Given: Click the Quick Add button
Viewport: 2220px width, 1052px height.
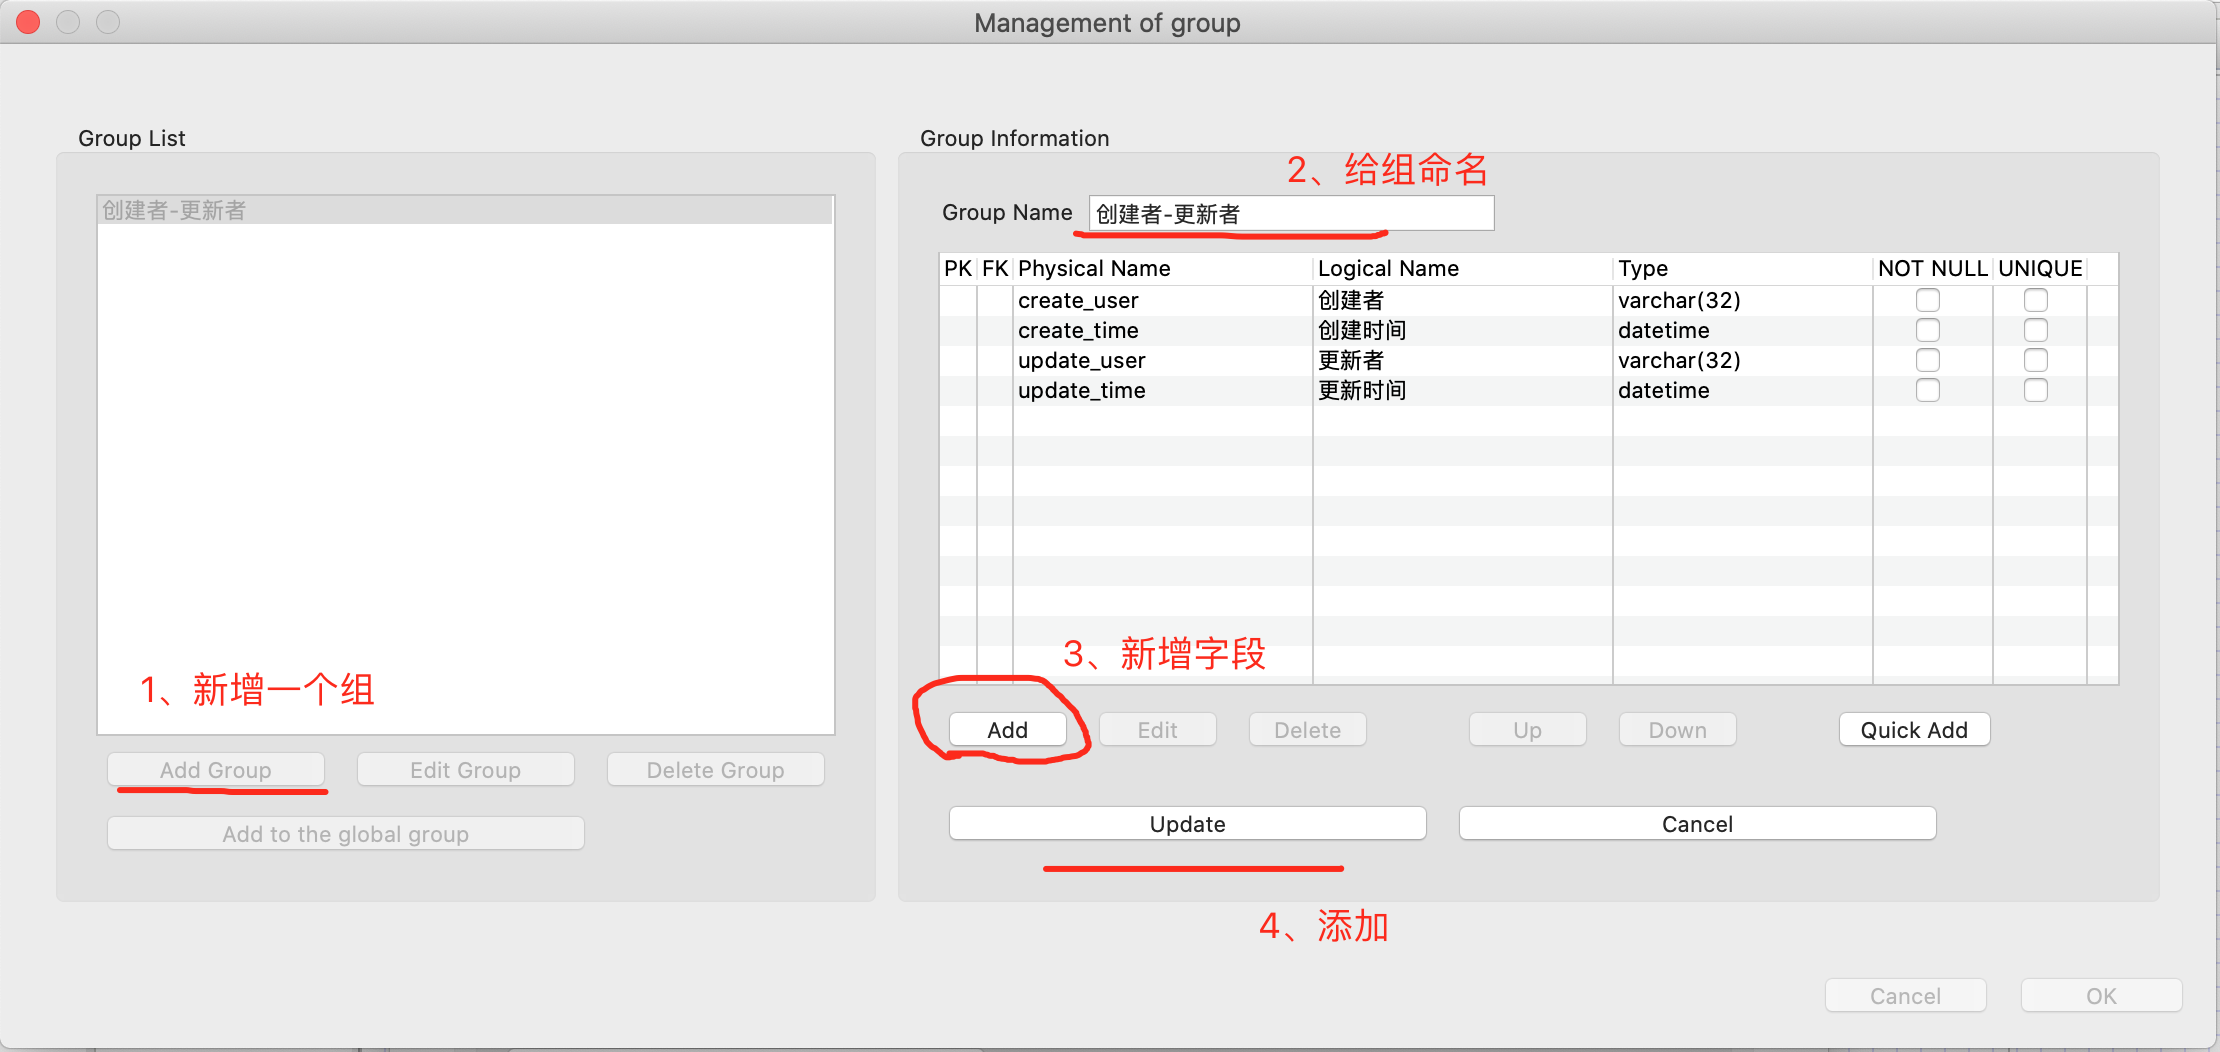Looking at the screenshot, I should tap(1913, 729).
